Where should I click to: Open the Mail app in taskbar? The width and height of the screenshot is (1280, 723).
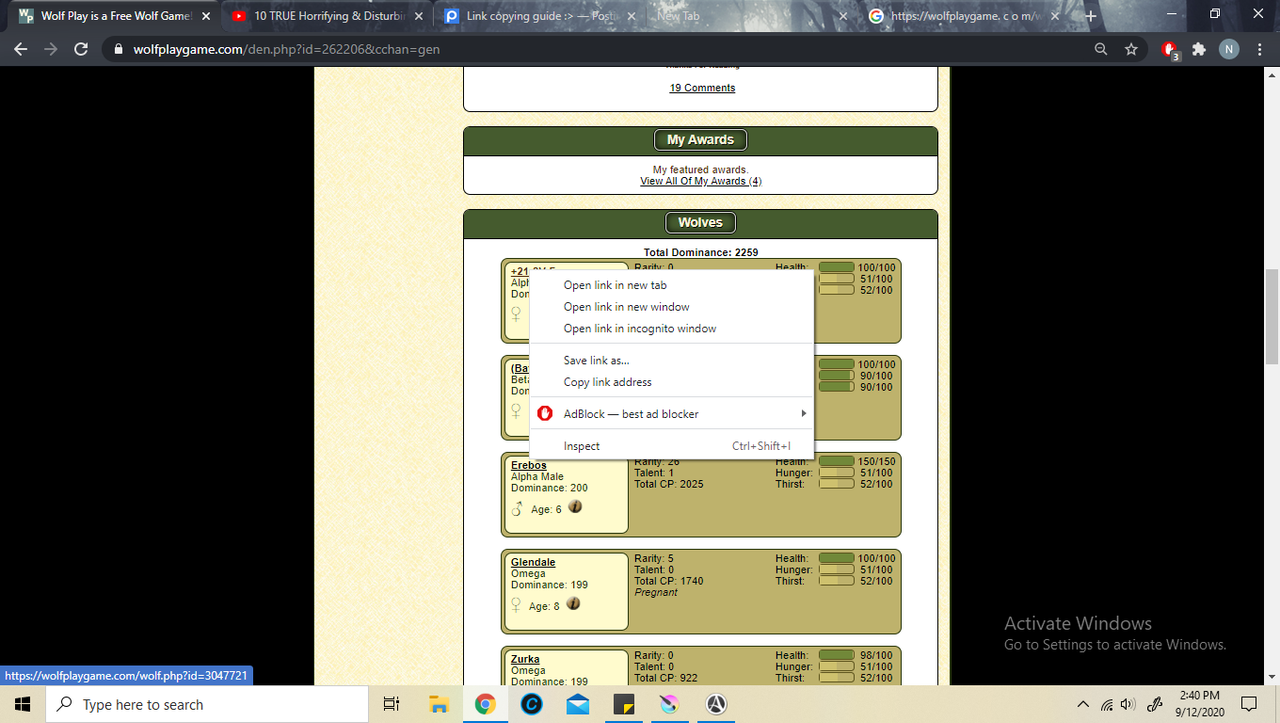(x=577, y=705)
